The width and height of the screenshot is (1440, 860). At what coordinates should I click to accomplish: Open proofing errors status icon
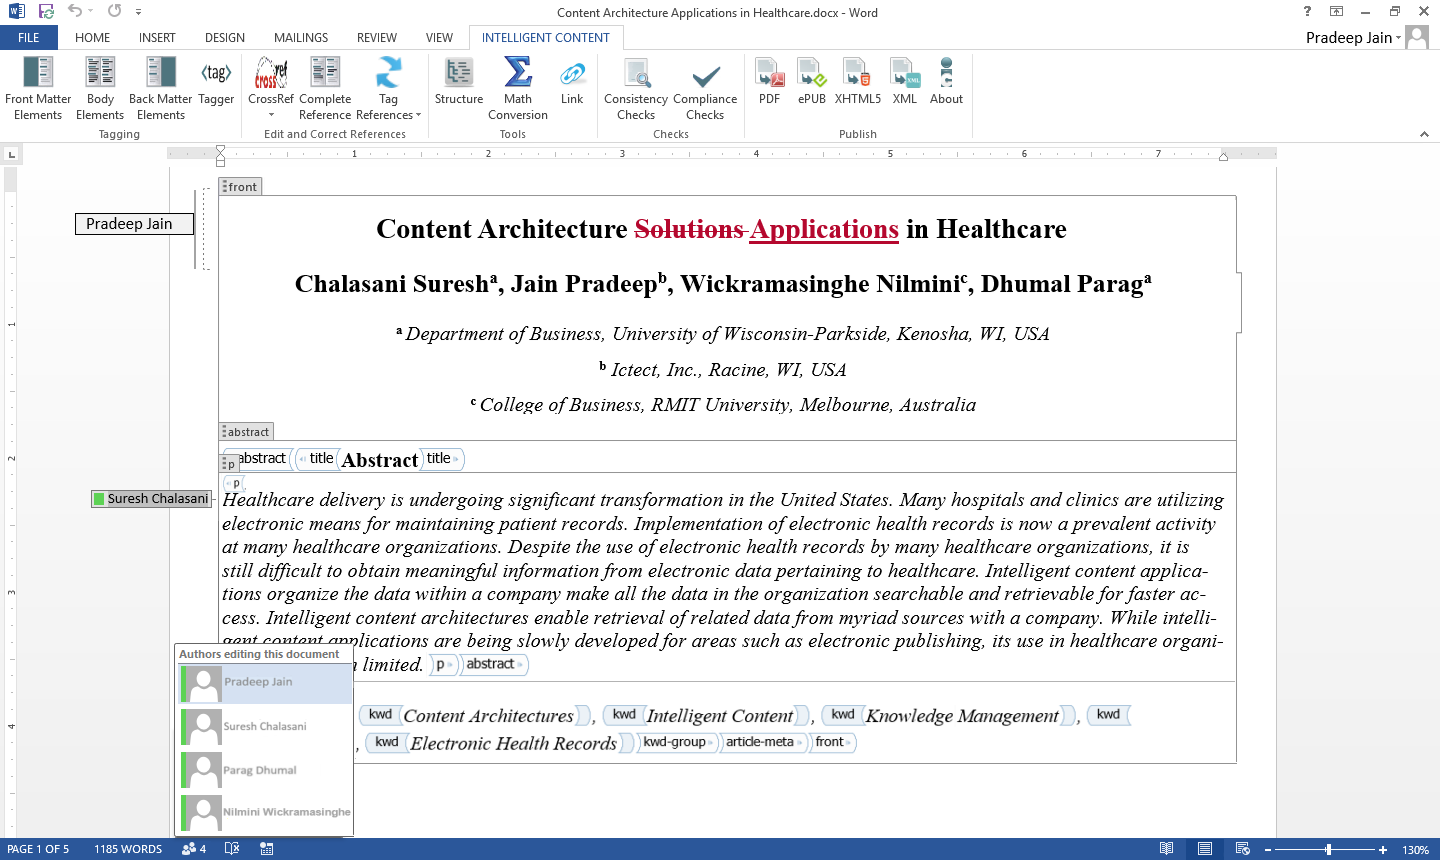click(x=232, y=849)
